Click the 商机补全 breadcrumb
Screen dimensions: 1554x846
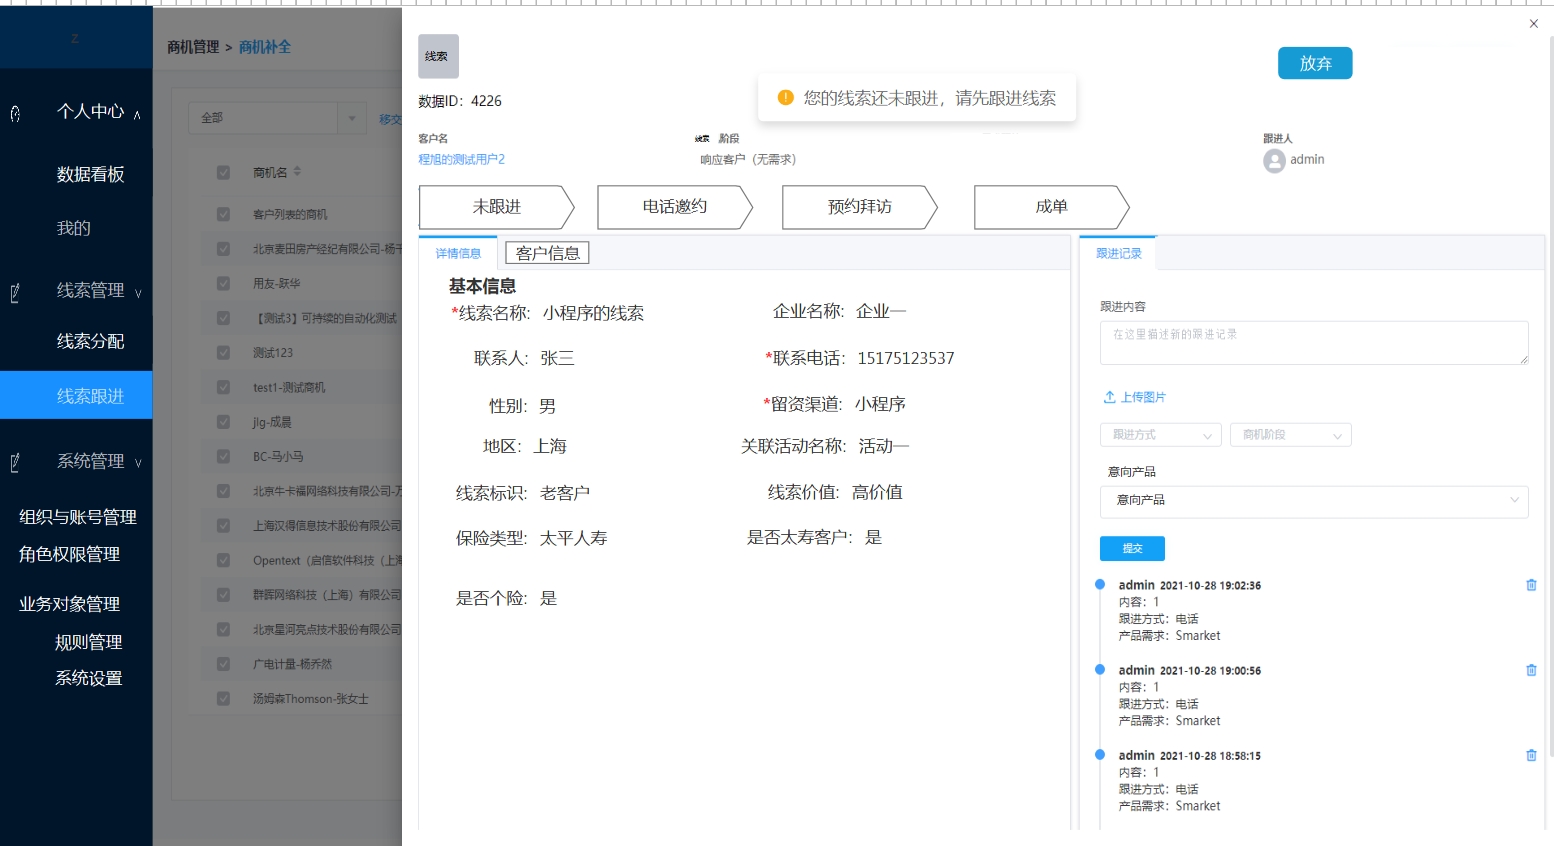point(265,47)
